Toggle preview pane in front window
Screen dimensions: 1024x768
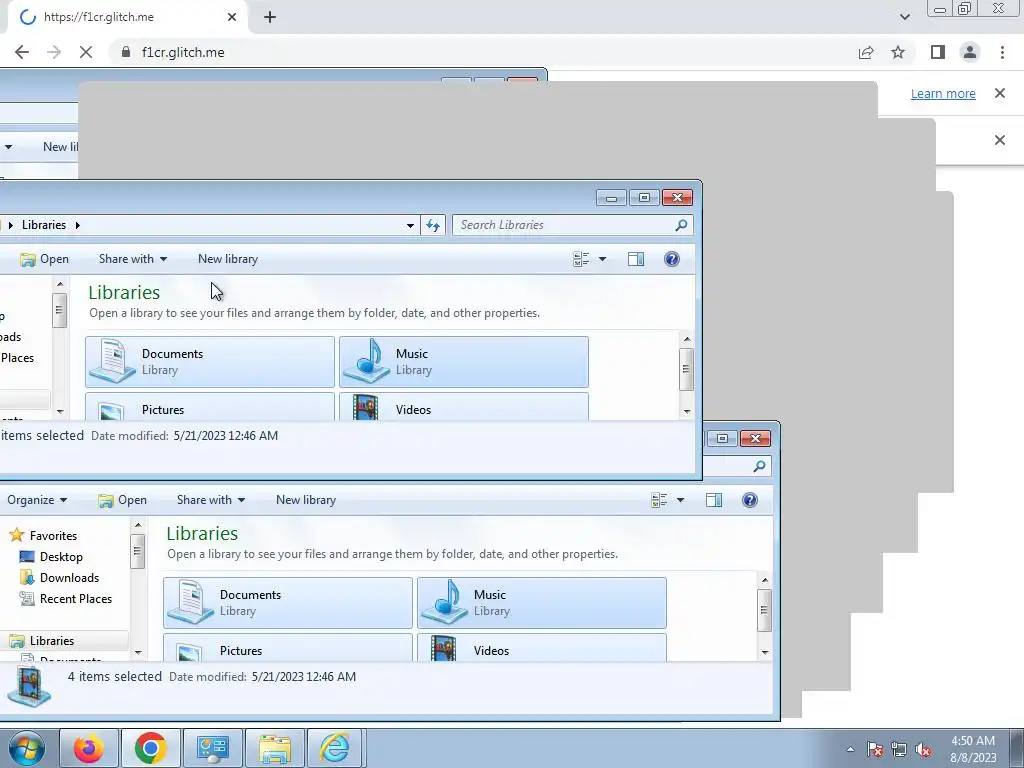click(x=714, y=500)
